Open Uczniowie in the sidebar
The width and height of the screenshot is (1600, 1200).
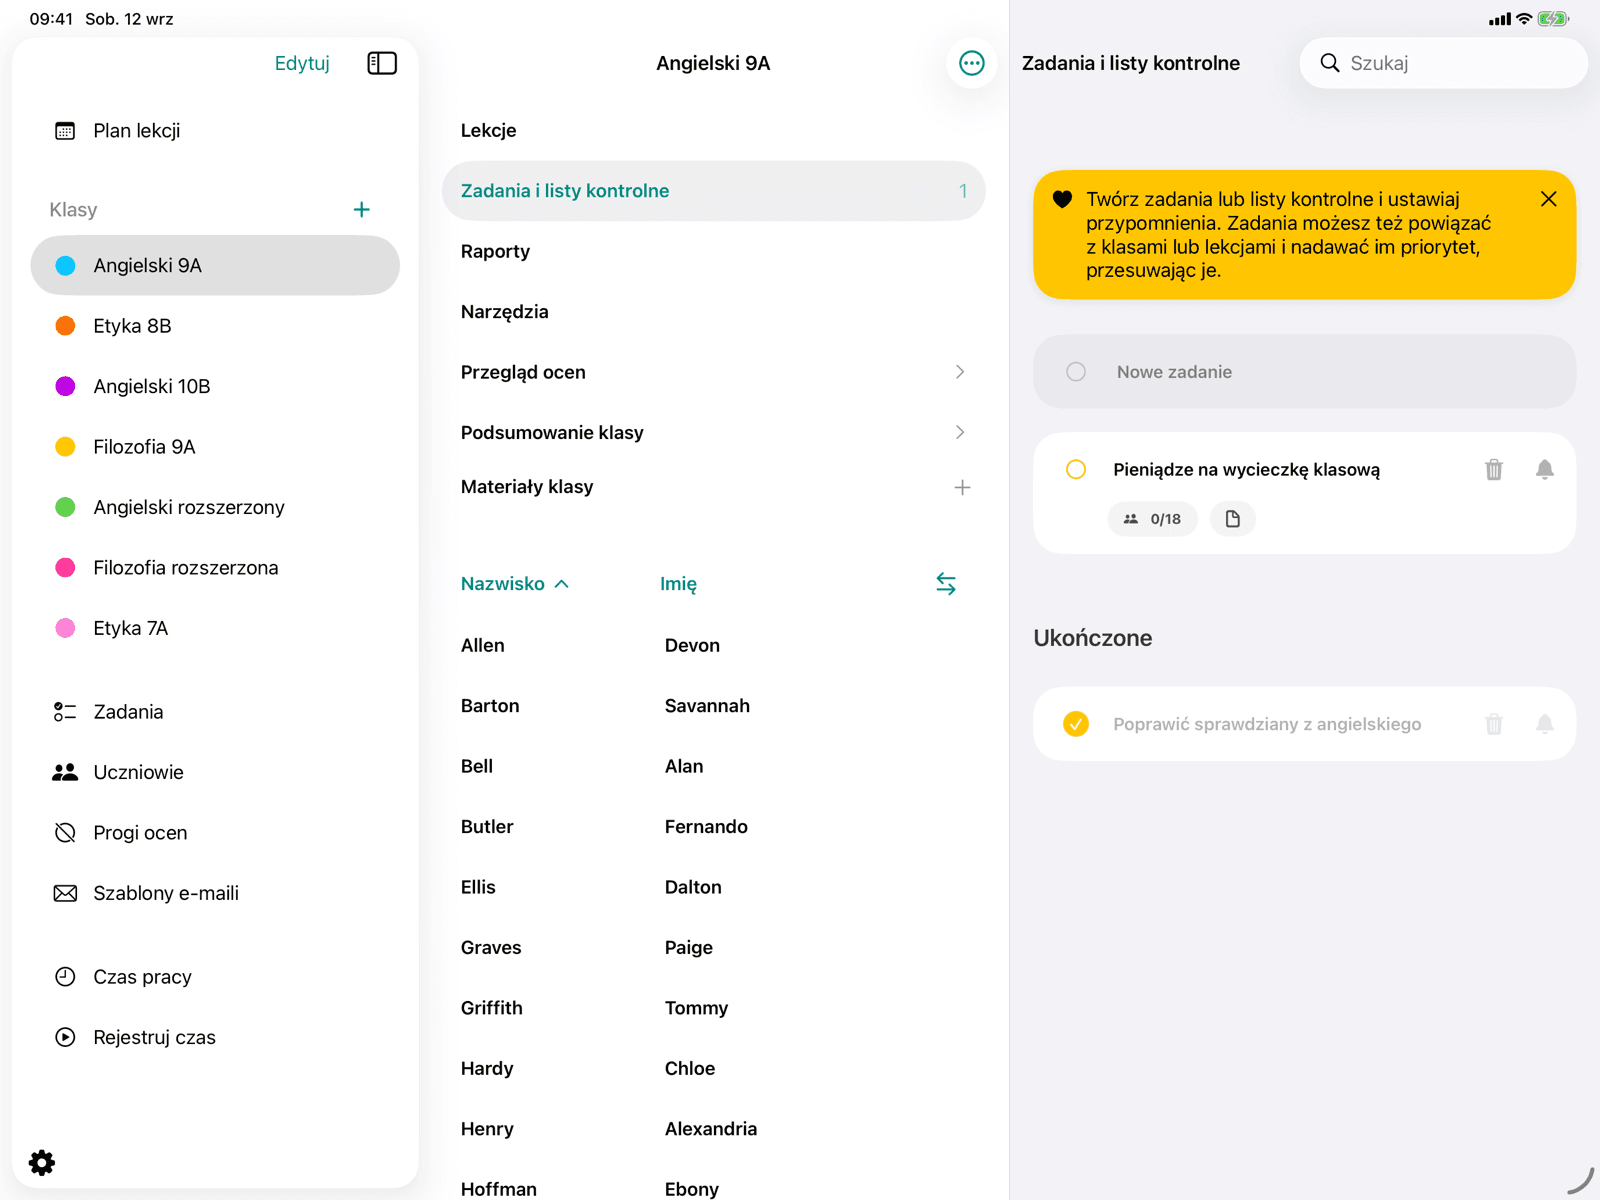pos(215,772)
